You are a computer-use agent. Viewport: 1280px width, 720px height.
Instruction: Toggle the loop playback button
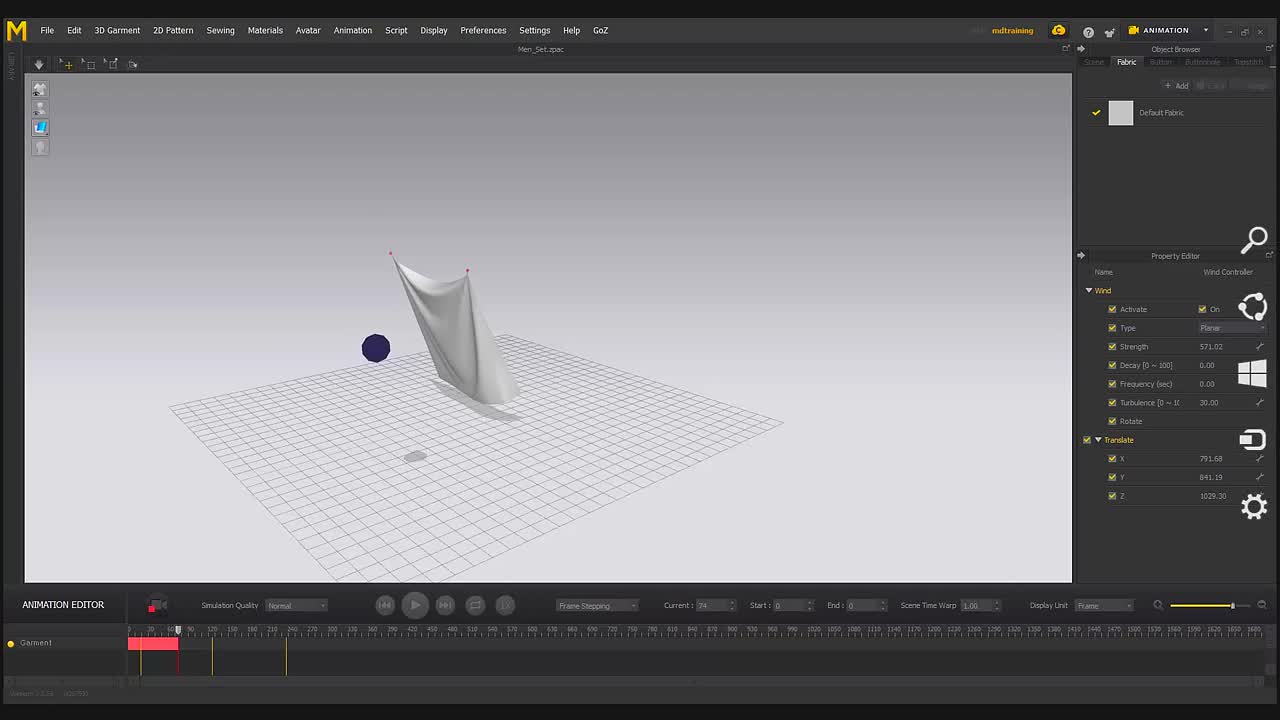click(x=475, y=605)
